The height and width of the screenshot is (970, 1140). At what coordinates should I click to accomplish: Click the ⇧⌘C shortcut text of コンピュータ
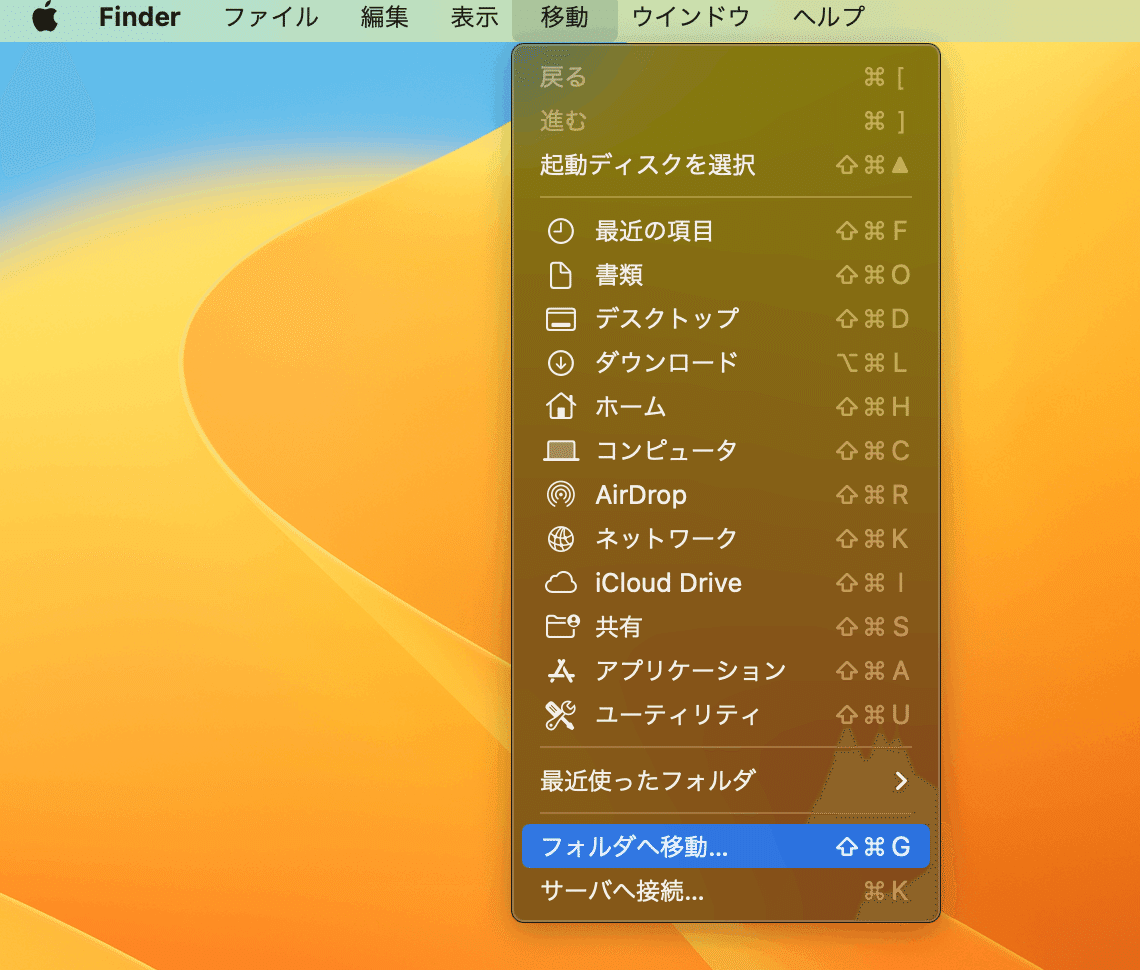[x=872, y=451]
